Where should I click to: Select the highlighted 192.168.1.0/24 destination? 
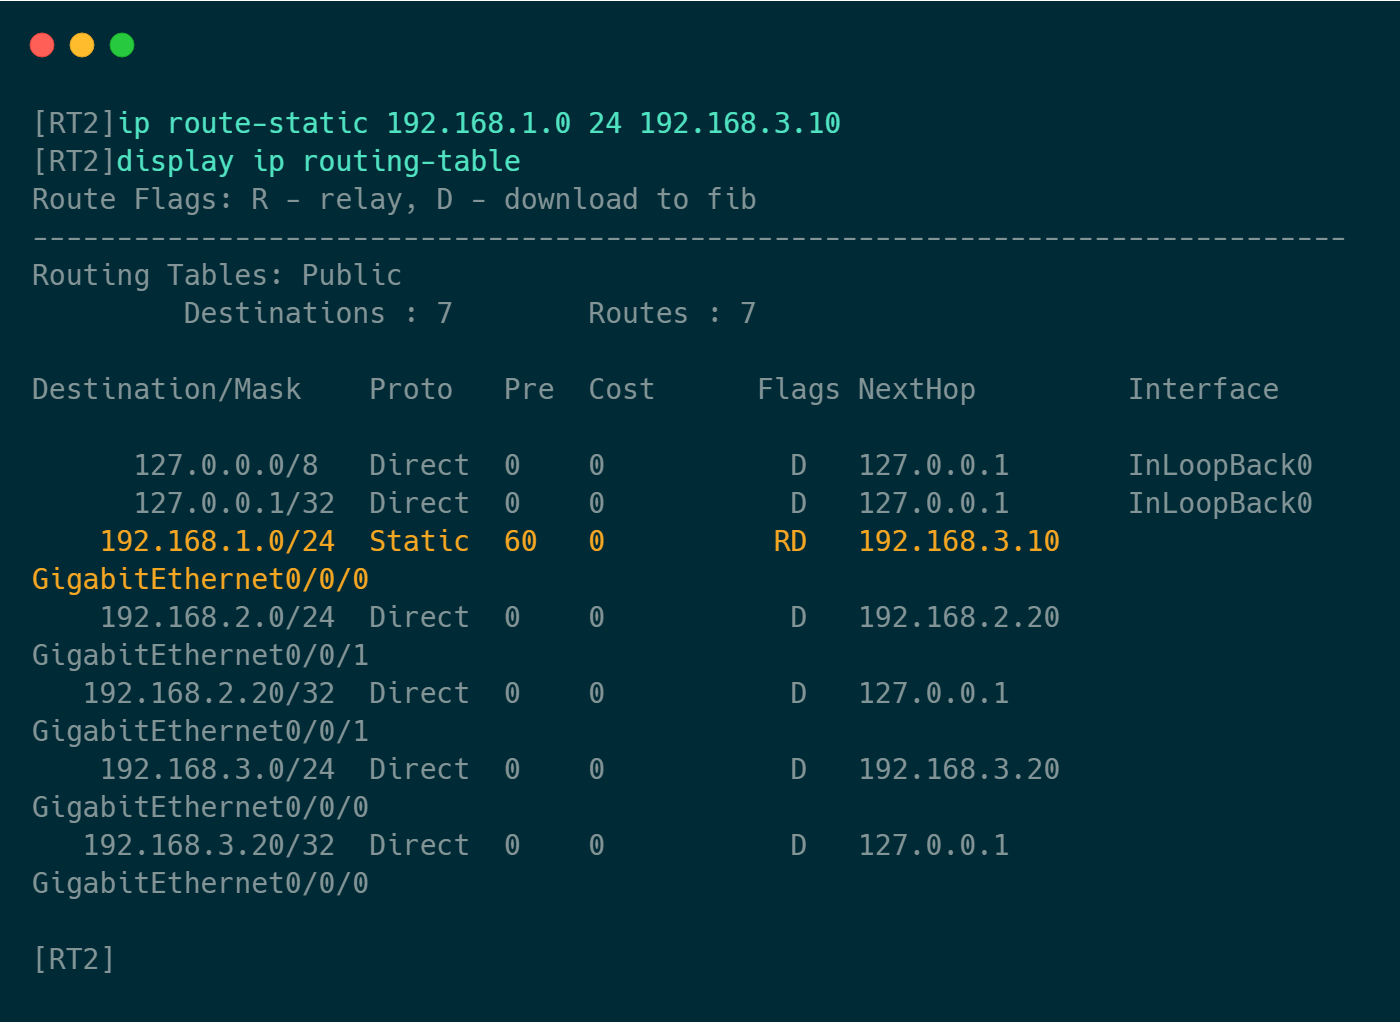tap(217, 541)
